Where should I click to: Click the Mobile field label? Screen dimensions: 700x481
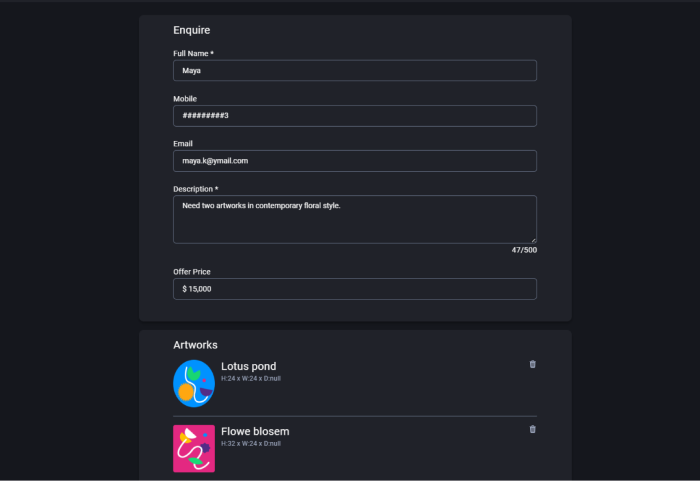coord(185,99)
